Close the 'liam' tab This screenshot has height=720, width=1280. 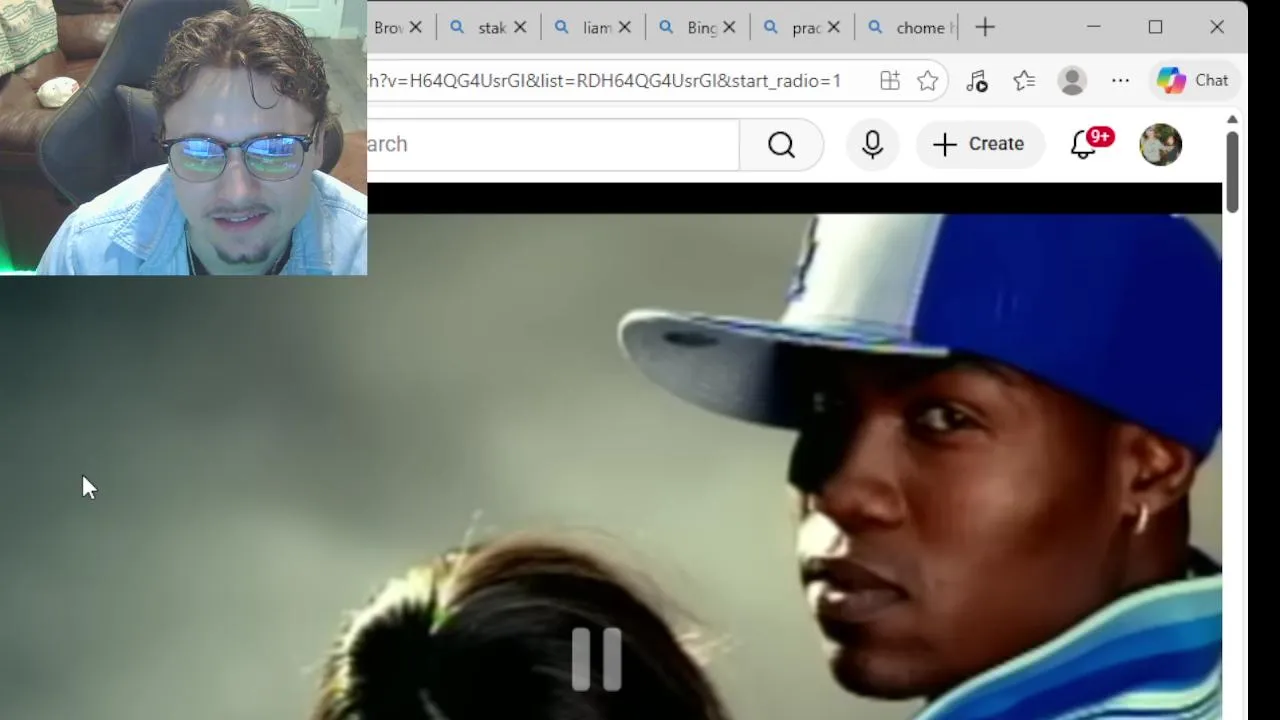click(x=625, y=28)
